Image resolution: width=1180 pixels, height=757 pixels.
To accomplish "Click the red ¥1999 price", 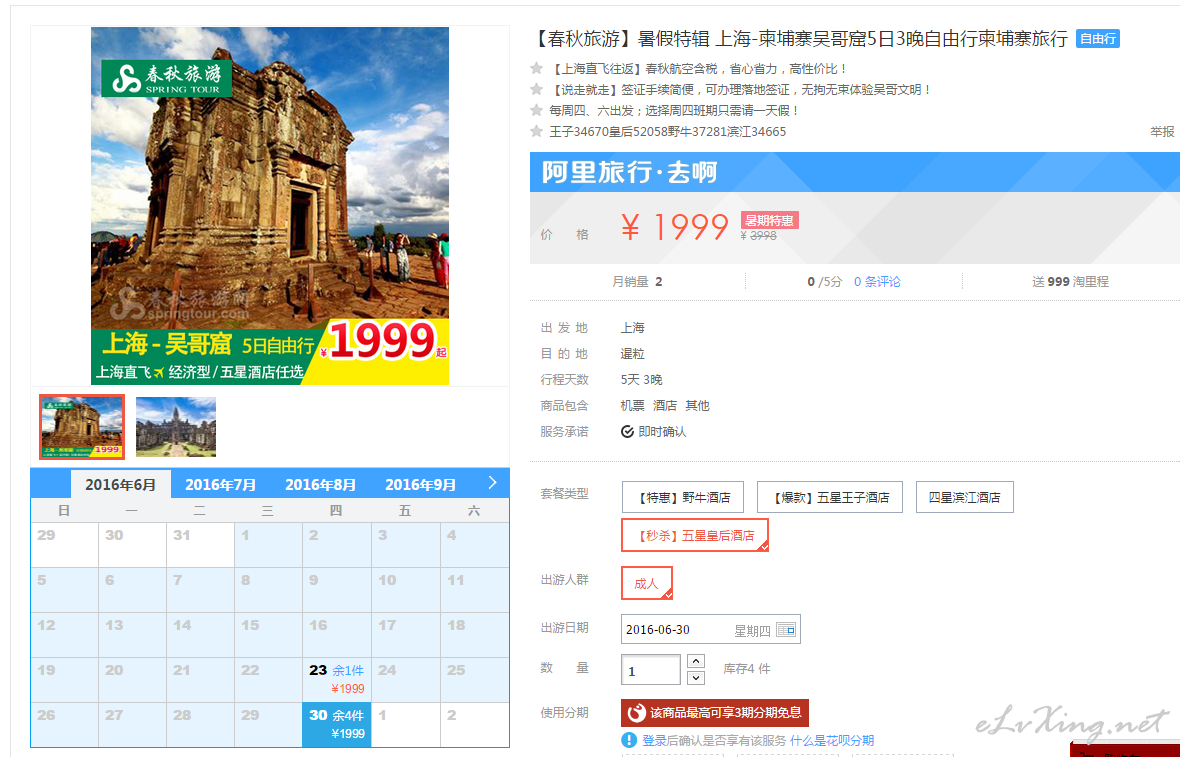I will pos(675,226).
